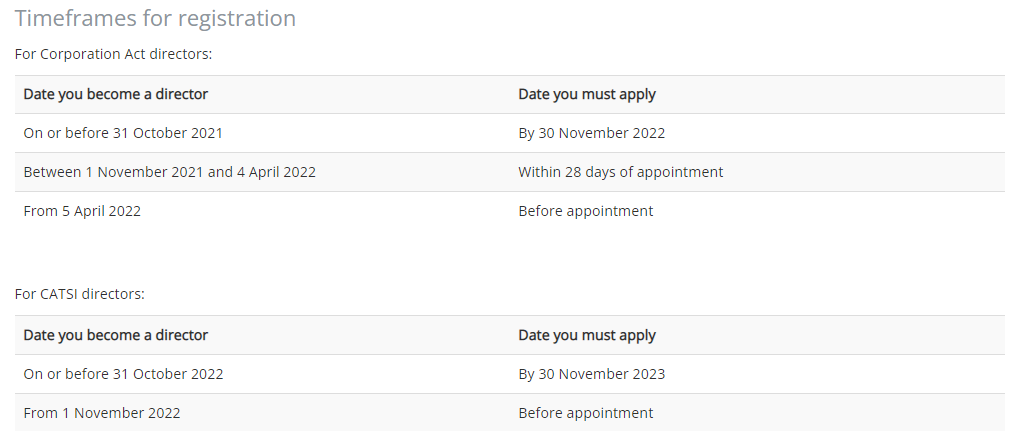Click 'Date you become a director' header in Corporation Act table
Viewport: 1019px width, 445px height.
tap(116, 94)
